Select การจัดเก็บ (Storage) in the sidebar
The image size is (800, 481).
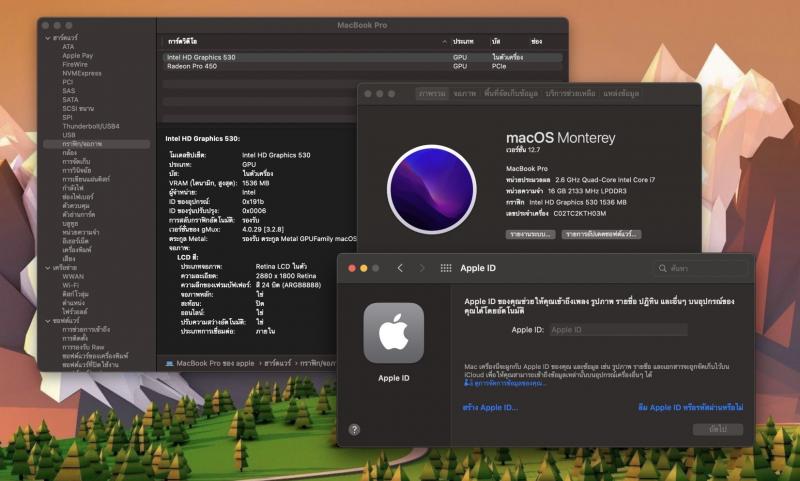click(x=76, y=161)
